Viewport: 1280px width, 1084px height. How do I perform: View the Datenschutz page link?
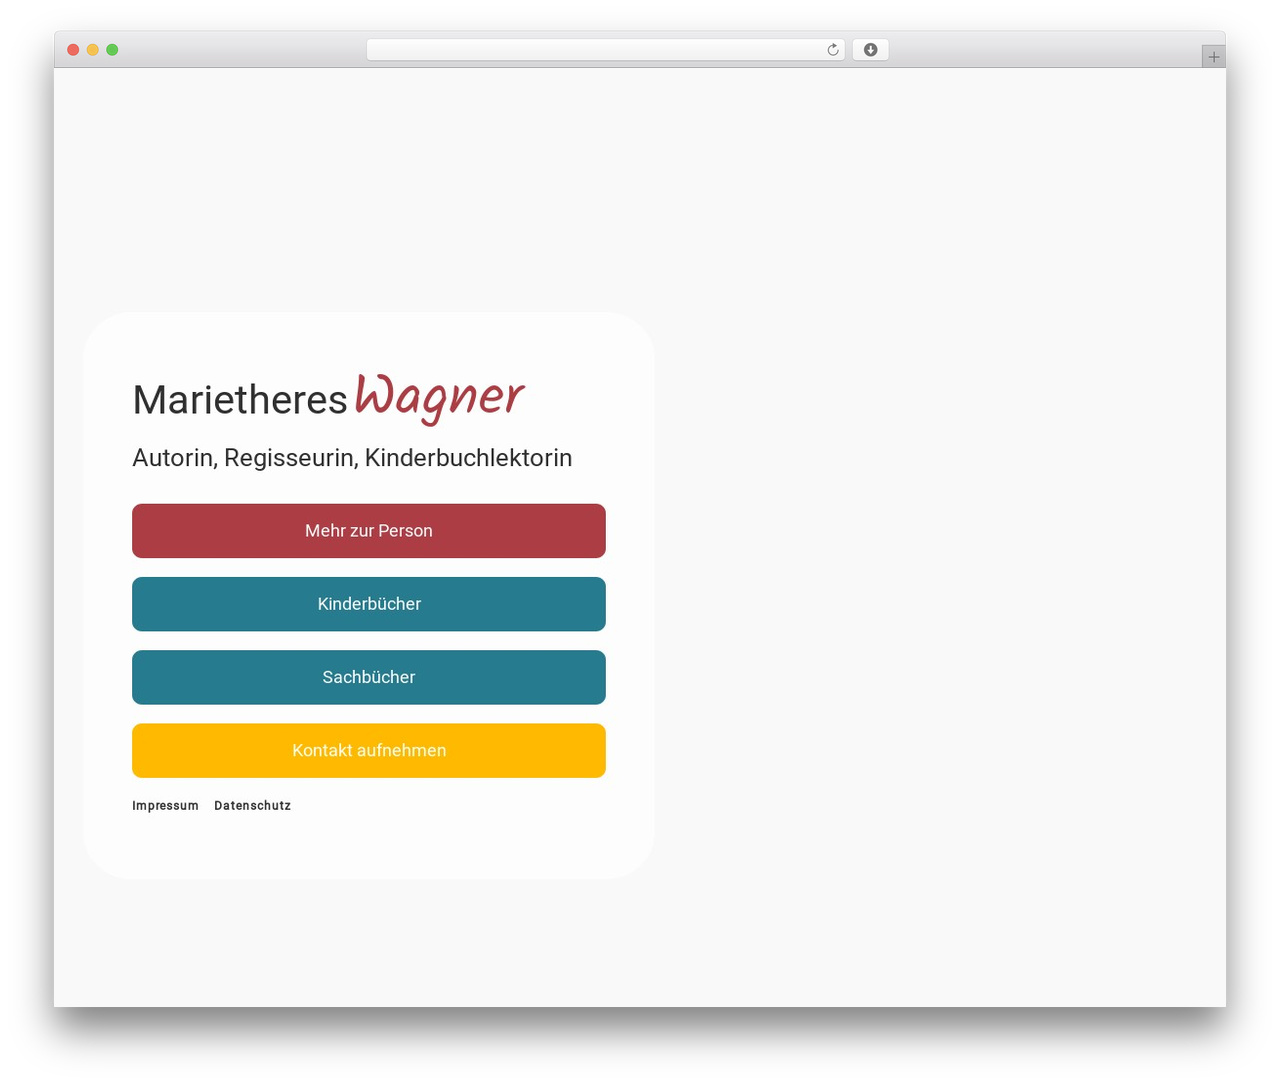point(252,806)
